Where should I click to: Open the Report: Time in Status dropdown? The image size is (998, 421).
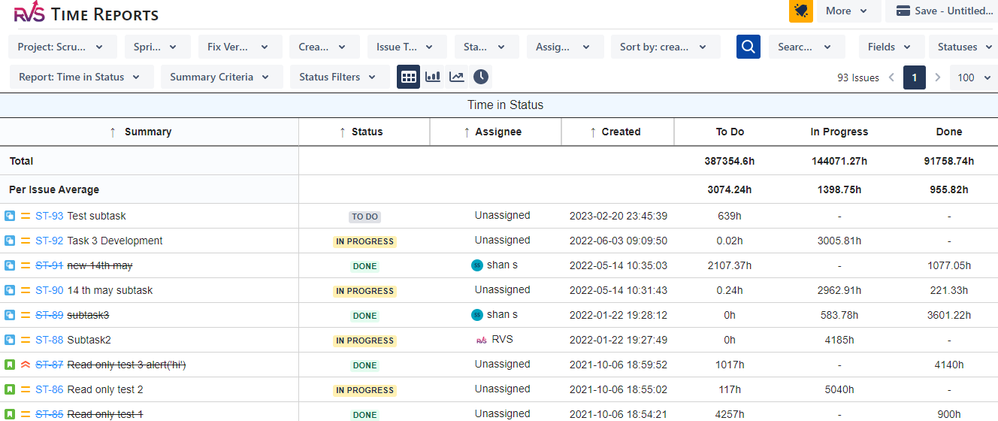point(81,77)
